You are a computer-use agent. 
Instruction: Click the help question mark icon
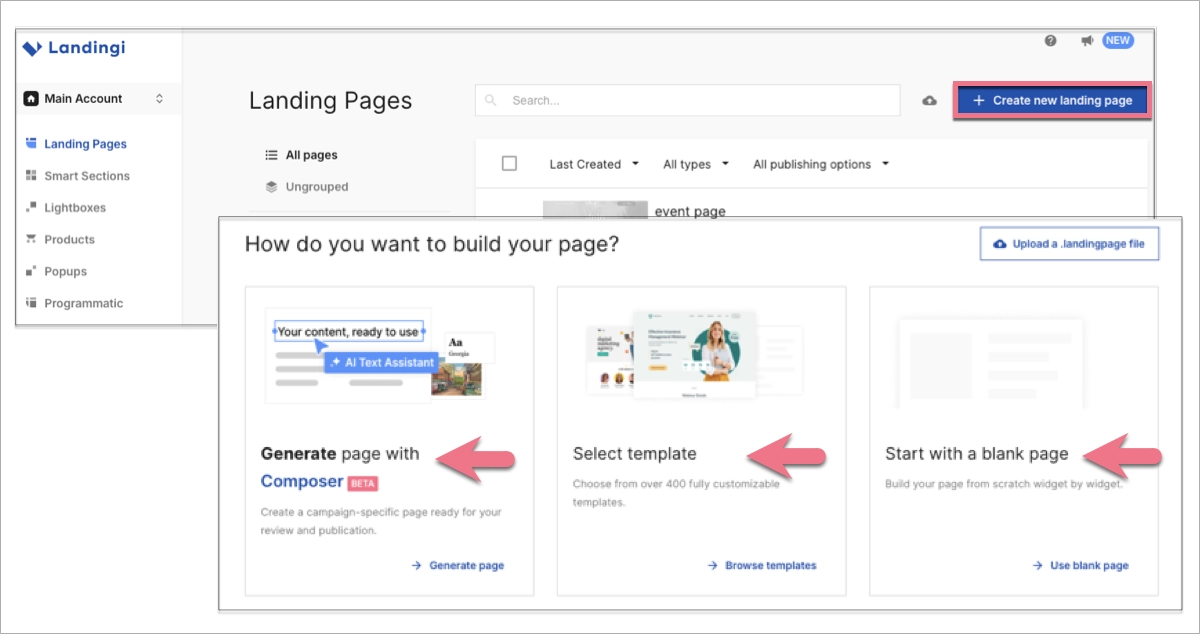(x=1048, y=40)
